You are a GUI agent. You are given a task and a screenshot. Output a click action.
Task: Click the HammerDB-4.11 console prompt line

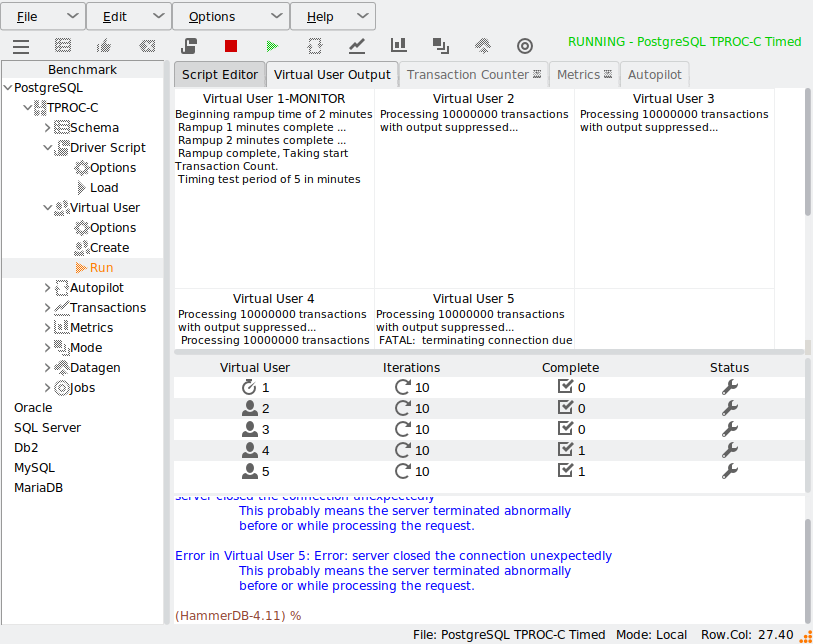[x=238, y=616]
